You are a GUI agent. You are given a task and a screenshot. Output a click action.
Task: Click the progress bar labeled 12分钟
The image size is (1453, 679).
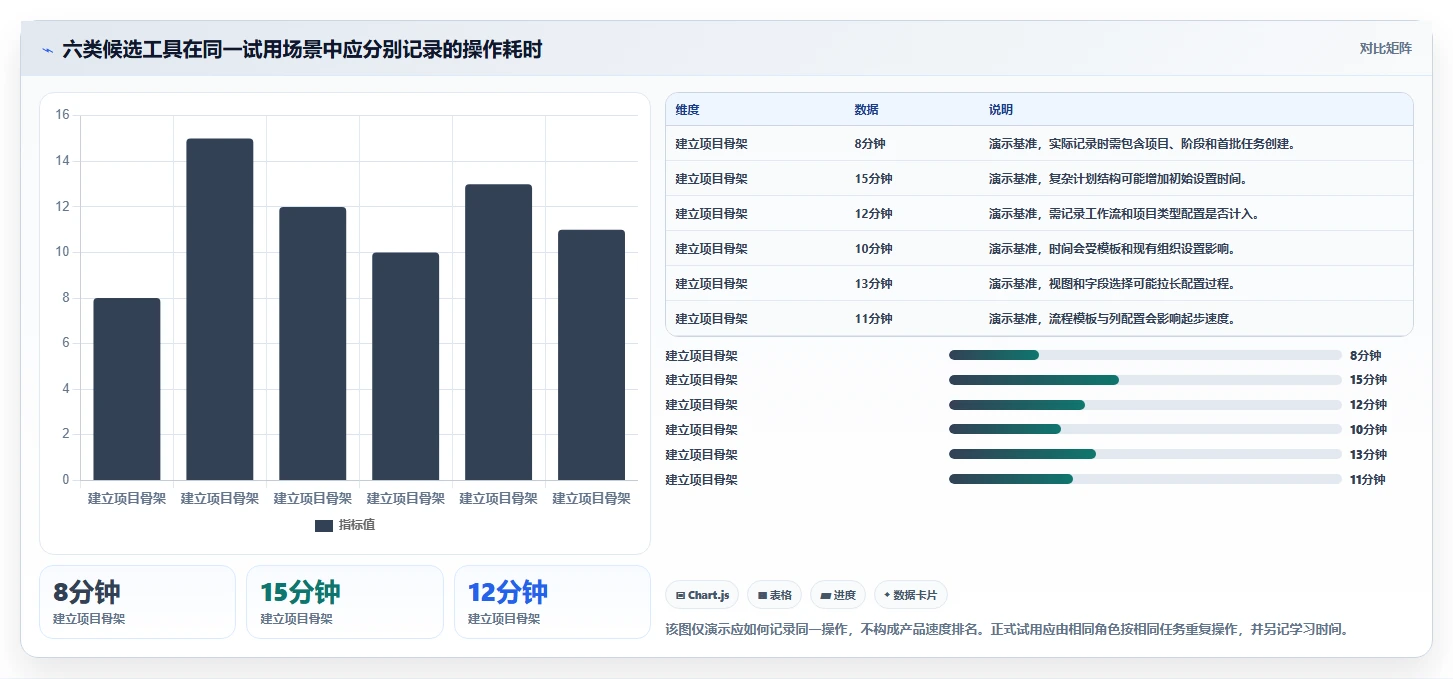click(1145, 405)
